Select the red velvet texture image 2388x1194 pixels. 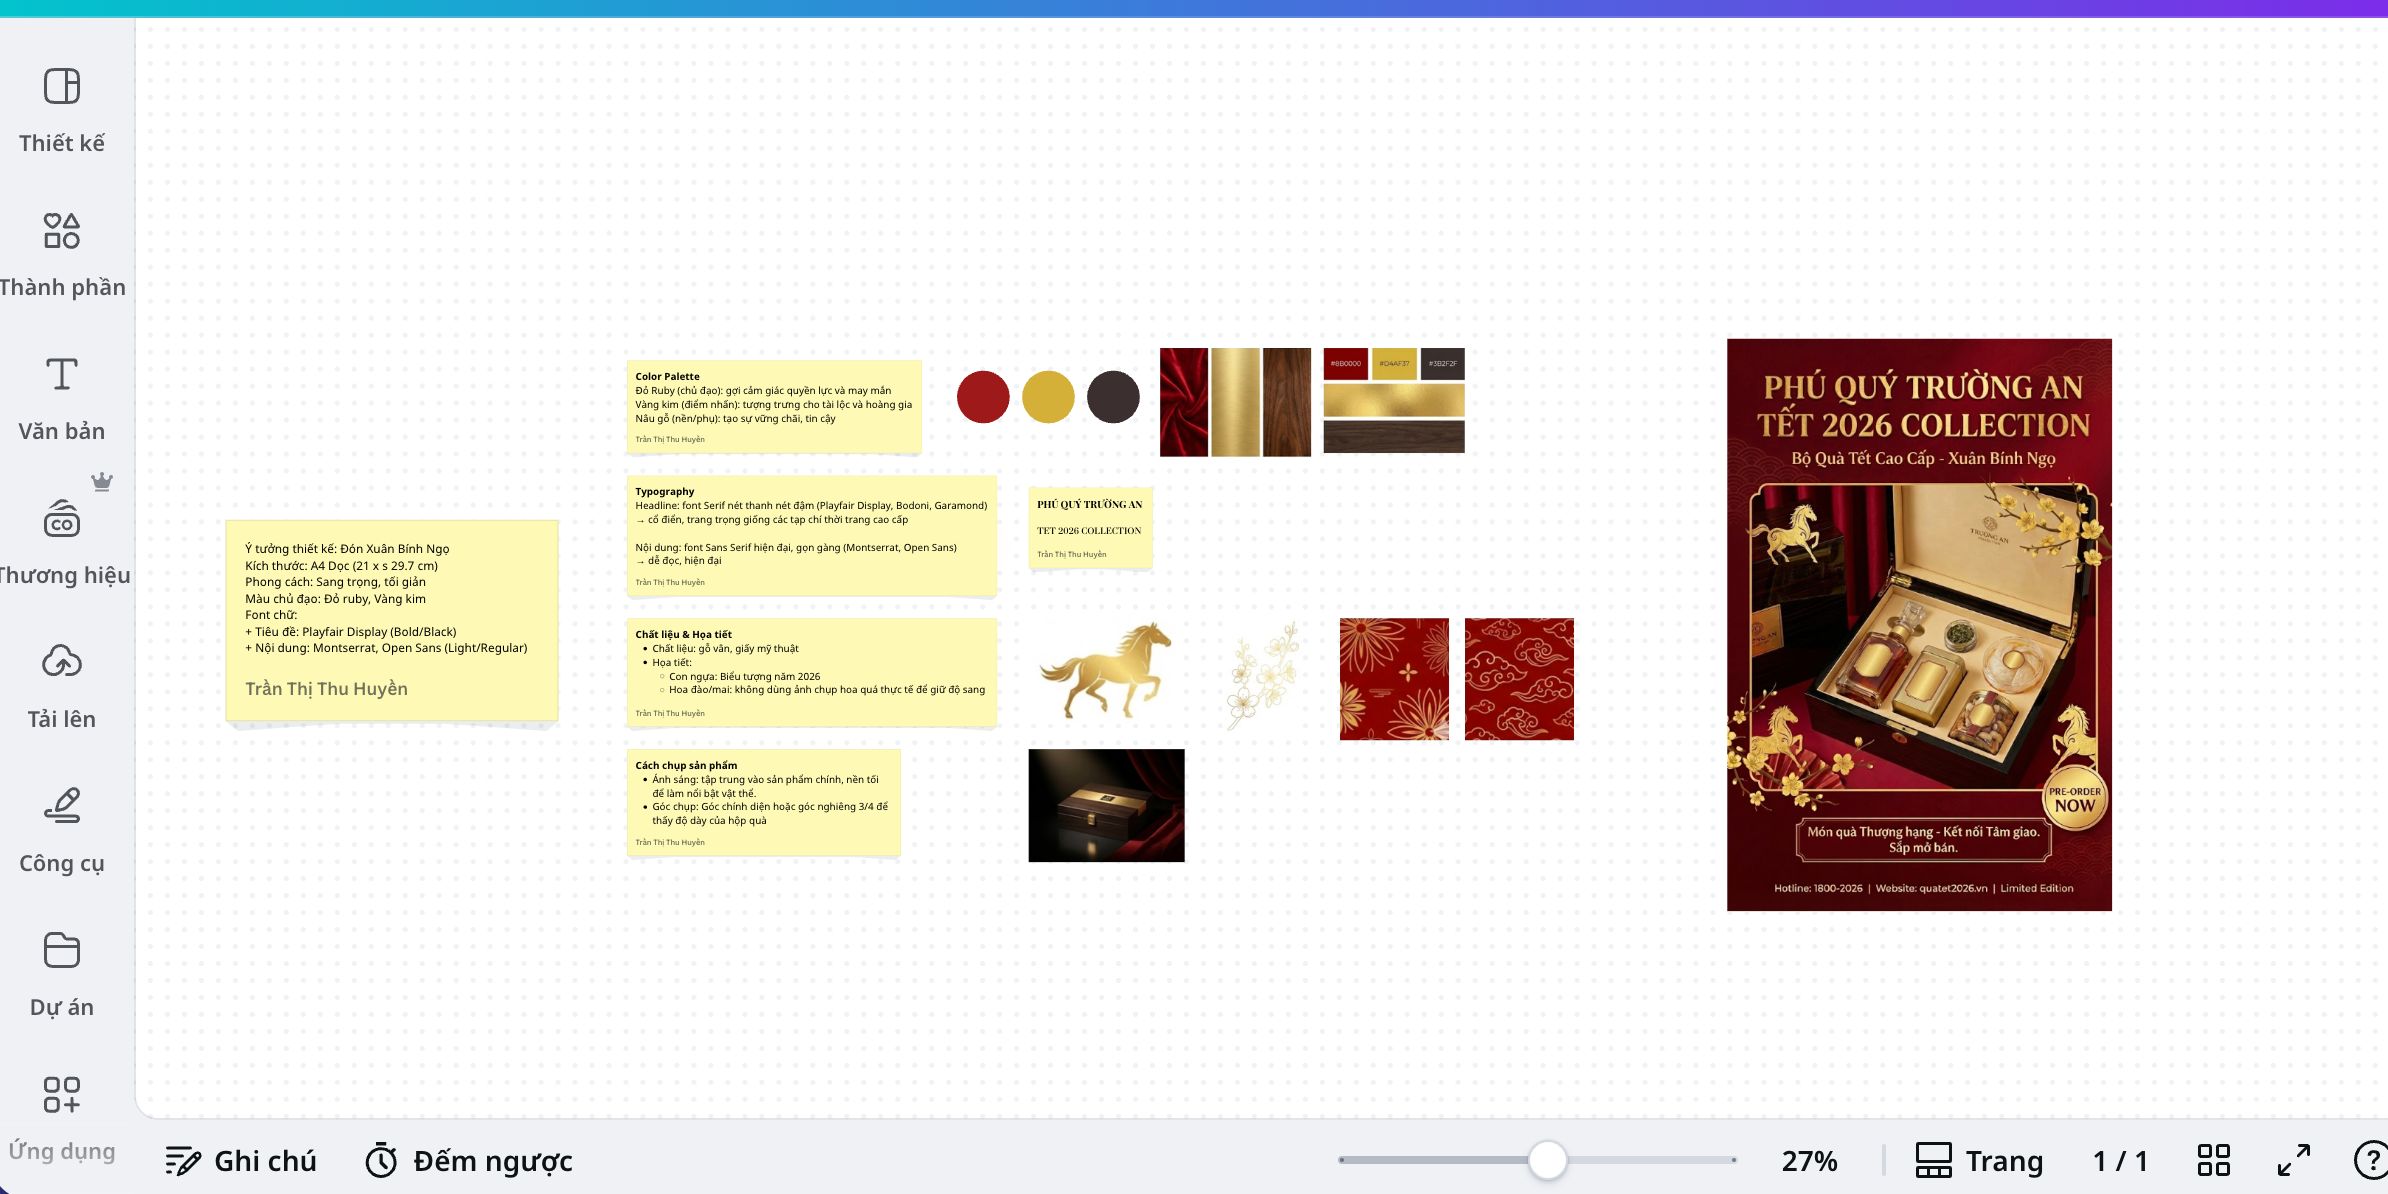[x=1184, y=402]
